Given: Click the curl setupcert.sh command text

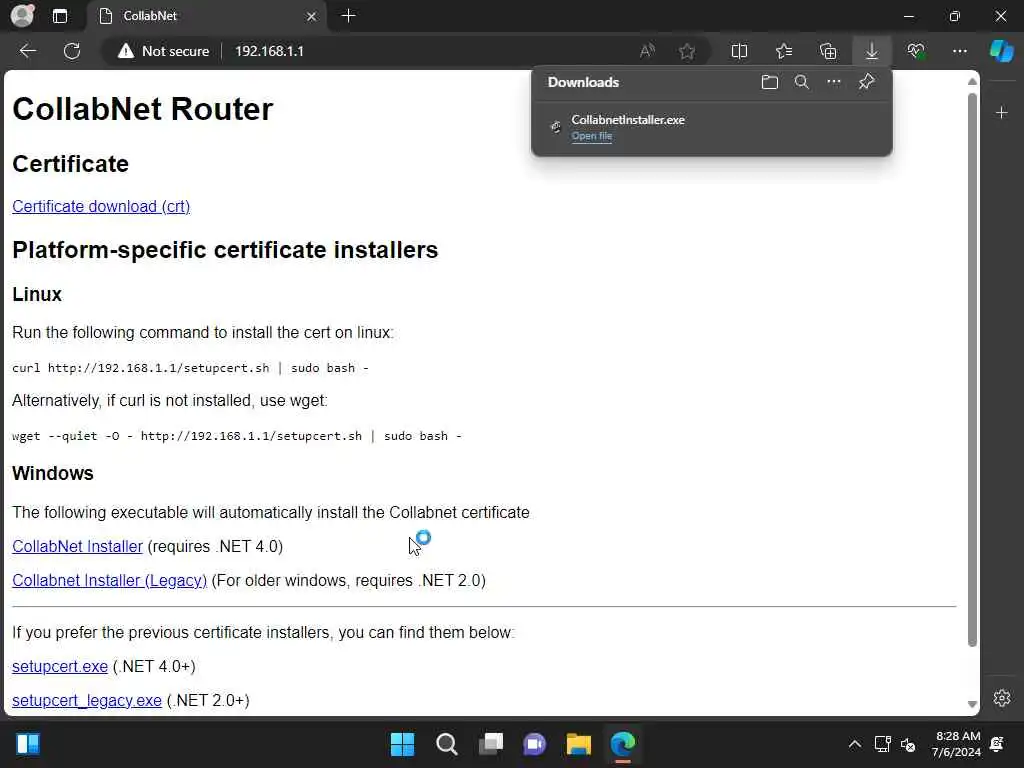Looking at the screenshot, I should coord(190,368).
